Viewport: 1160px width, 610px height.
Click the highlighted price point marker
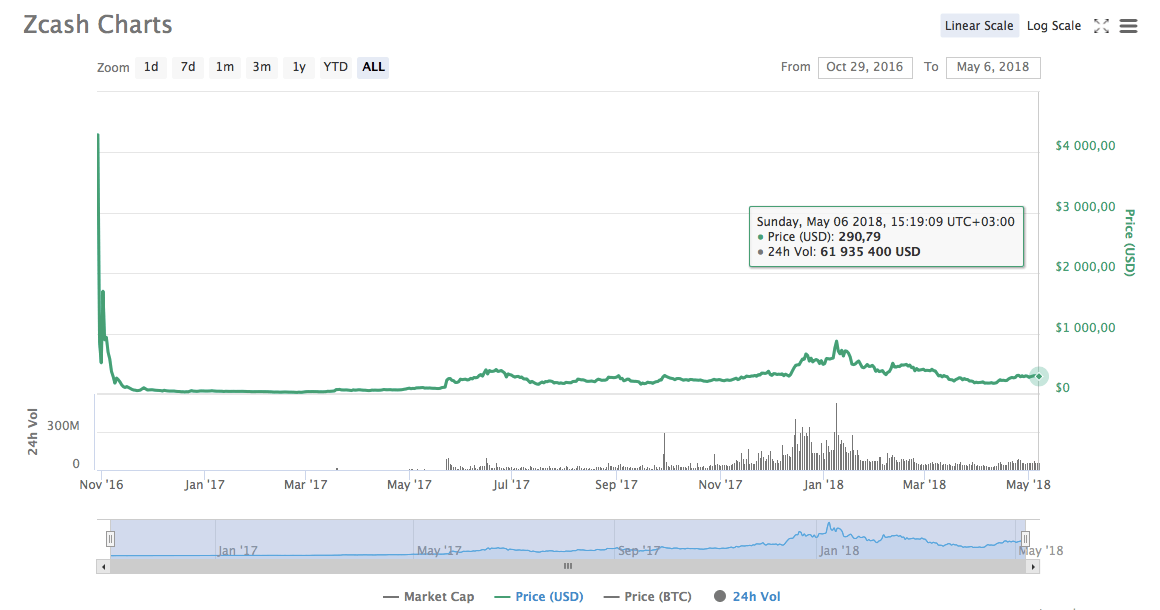pos(1039,377)
